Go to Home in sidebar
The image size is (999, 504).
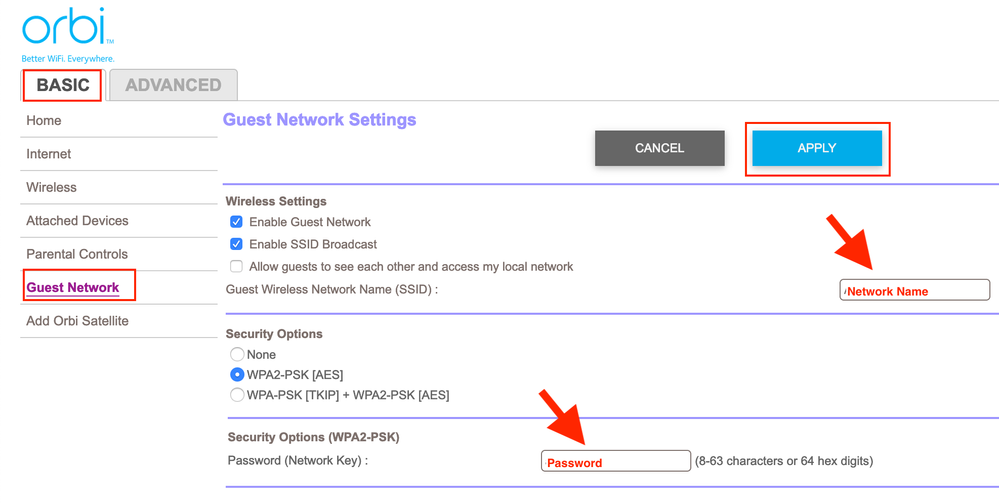(x=44, y=121)
